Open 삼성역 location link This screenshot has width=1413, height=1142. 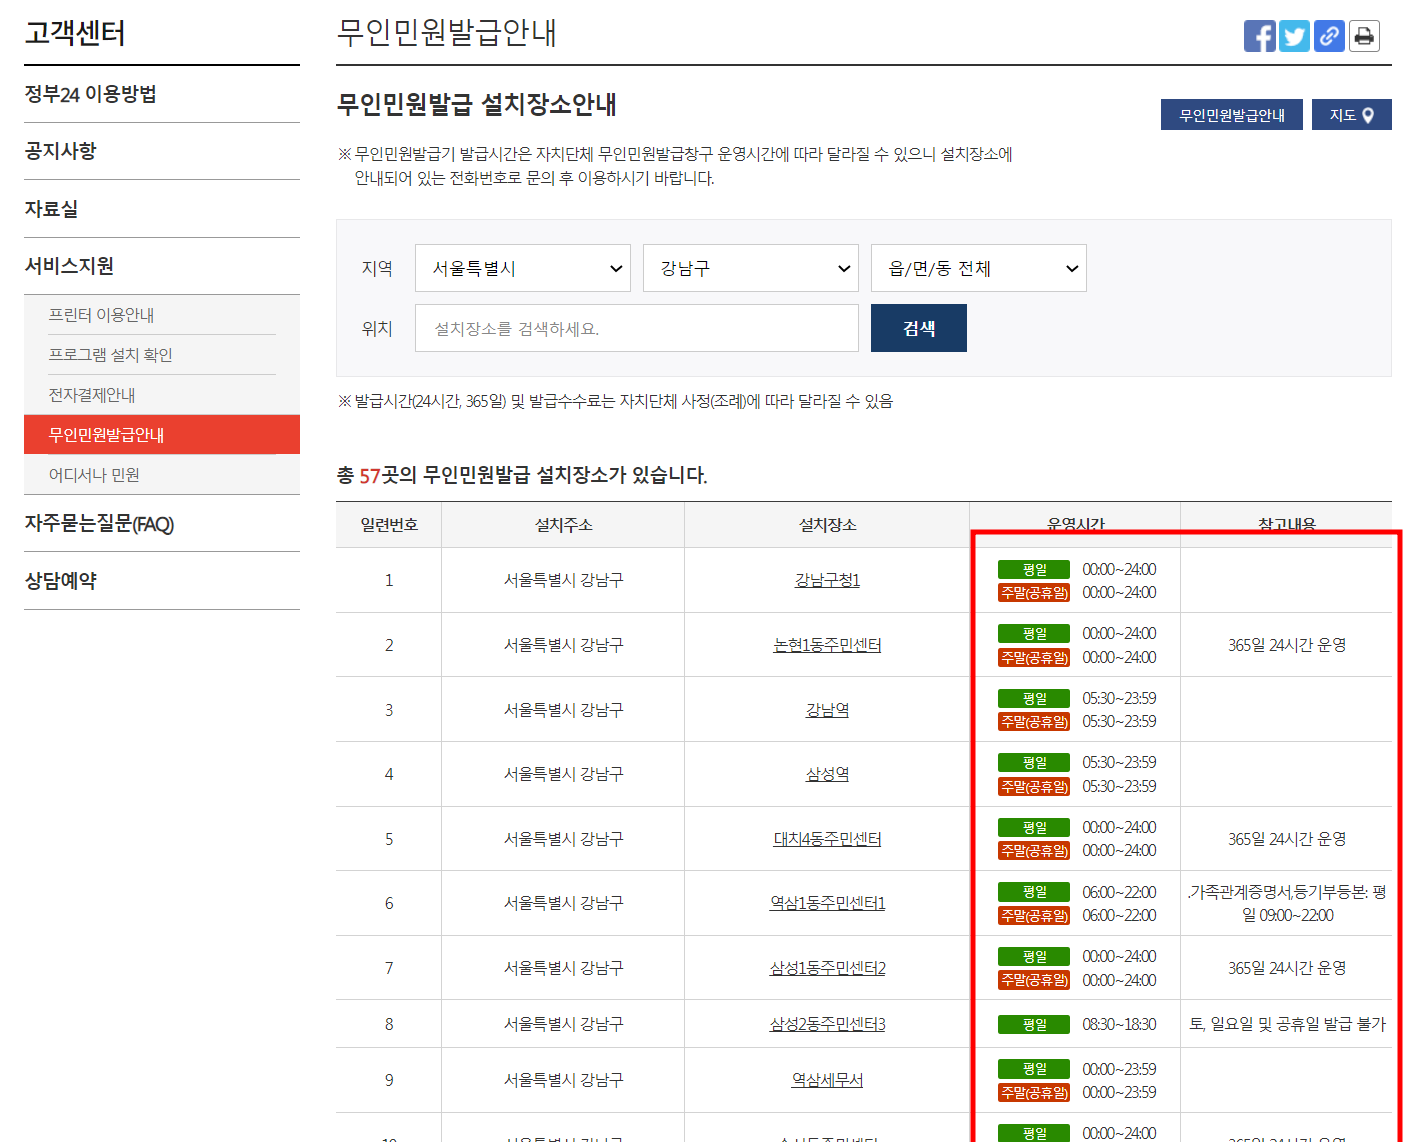827,774
